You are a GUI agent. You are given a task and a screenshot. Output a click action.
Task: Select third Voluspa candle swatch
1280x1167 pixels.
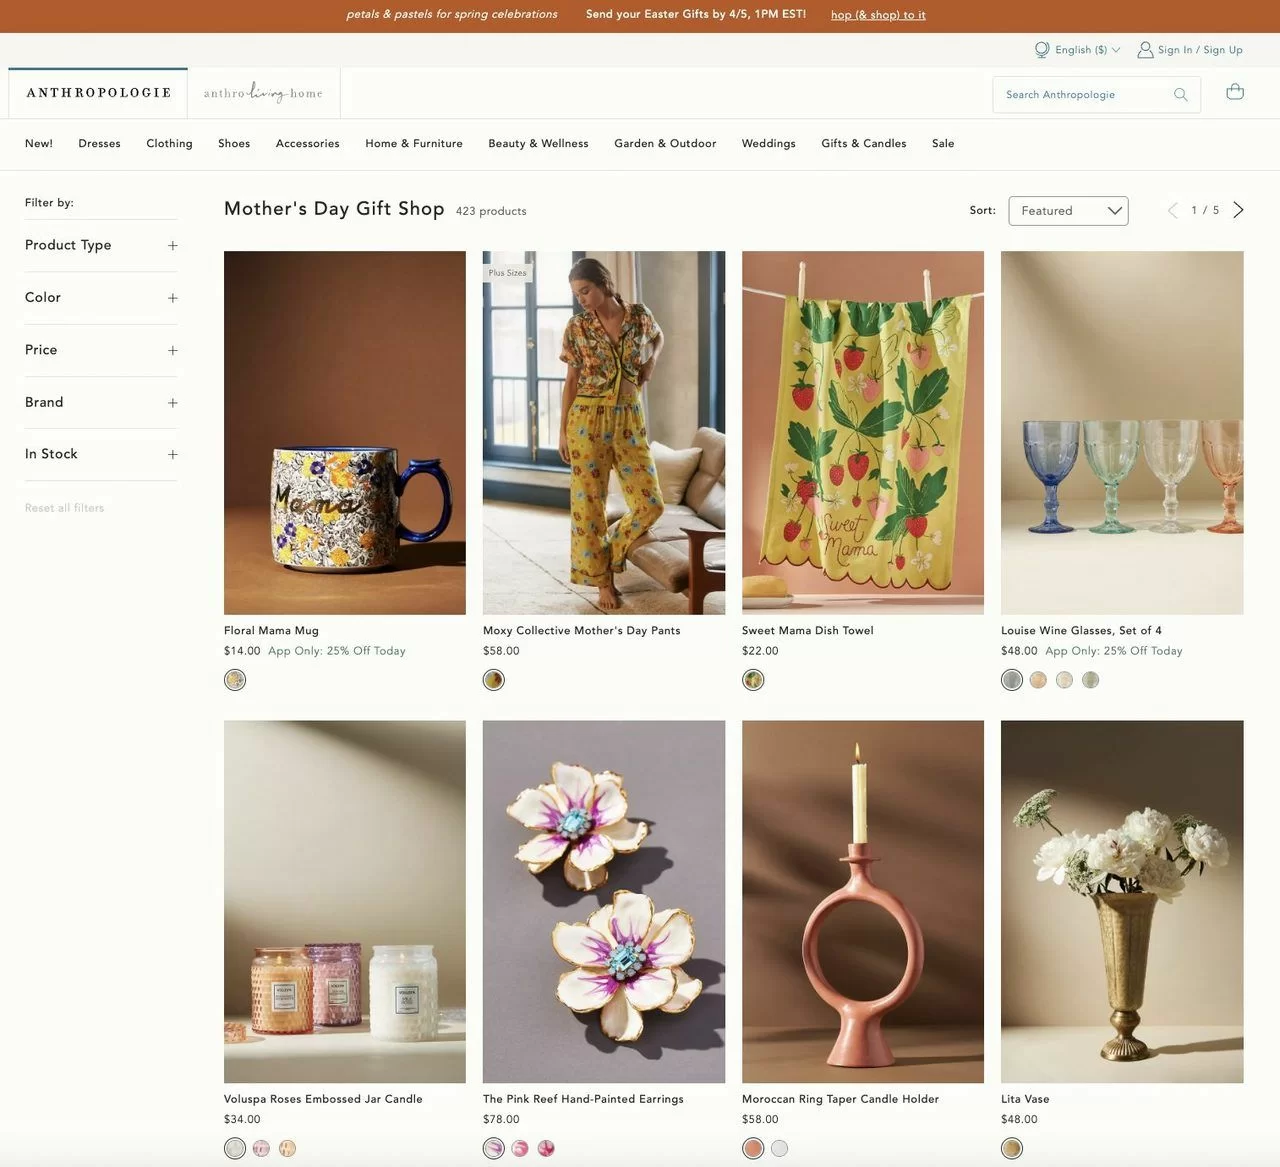point(287,1148)
